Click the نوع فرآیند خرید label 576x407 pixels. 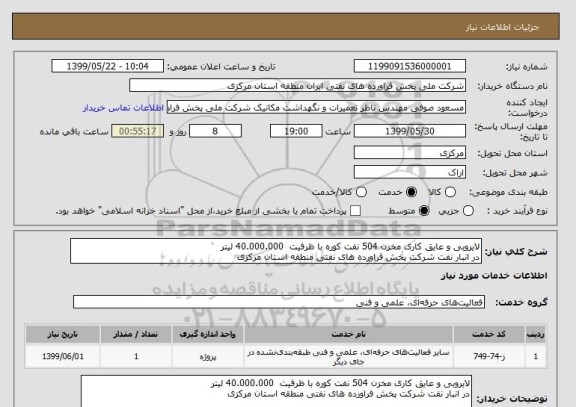(517, 211)
